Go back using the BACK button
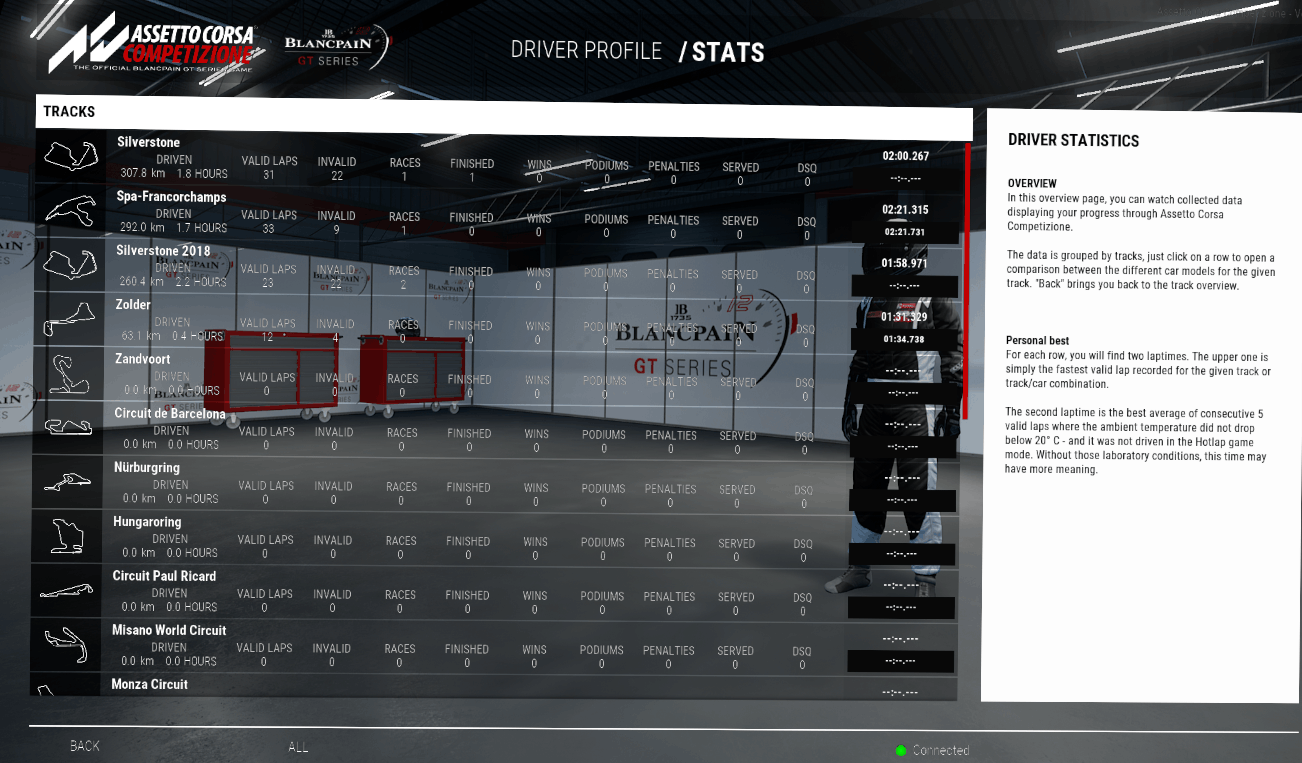Image resolution: width=1302 pixels, height=763 pixels. [85, 746]
